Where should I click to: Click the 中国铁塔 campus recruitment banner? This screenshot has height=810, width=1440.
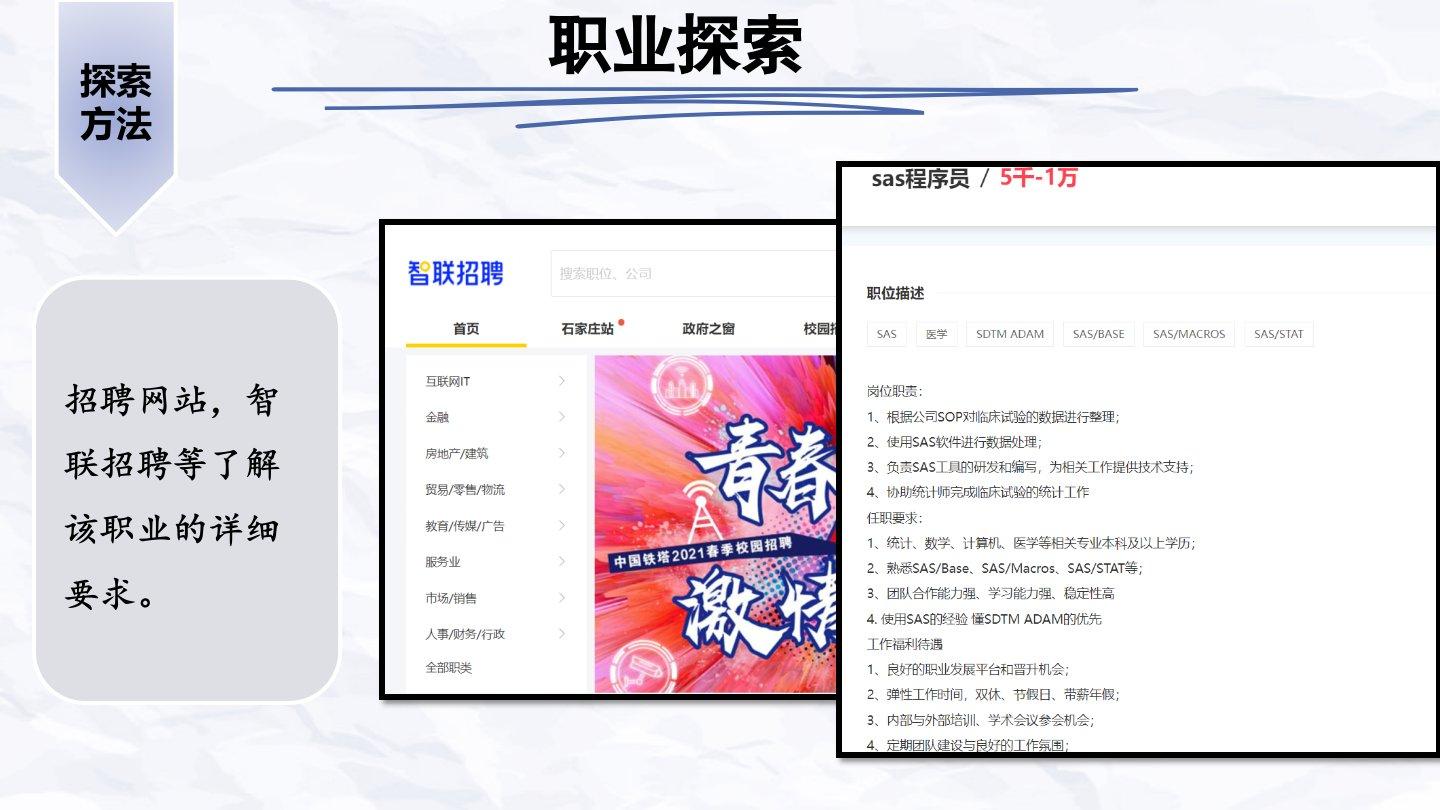[715, 524]
